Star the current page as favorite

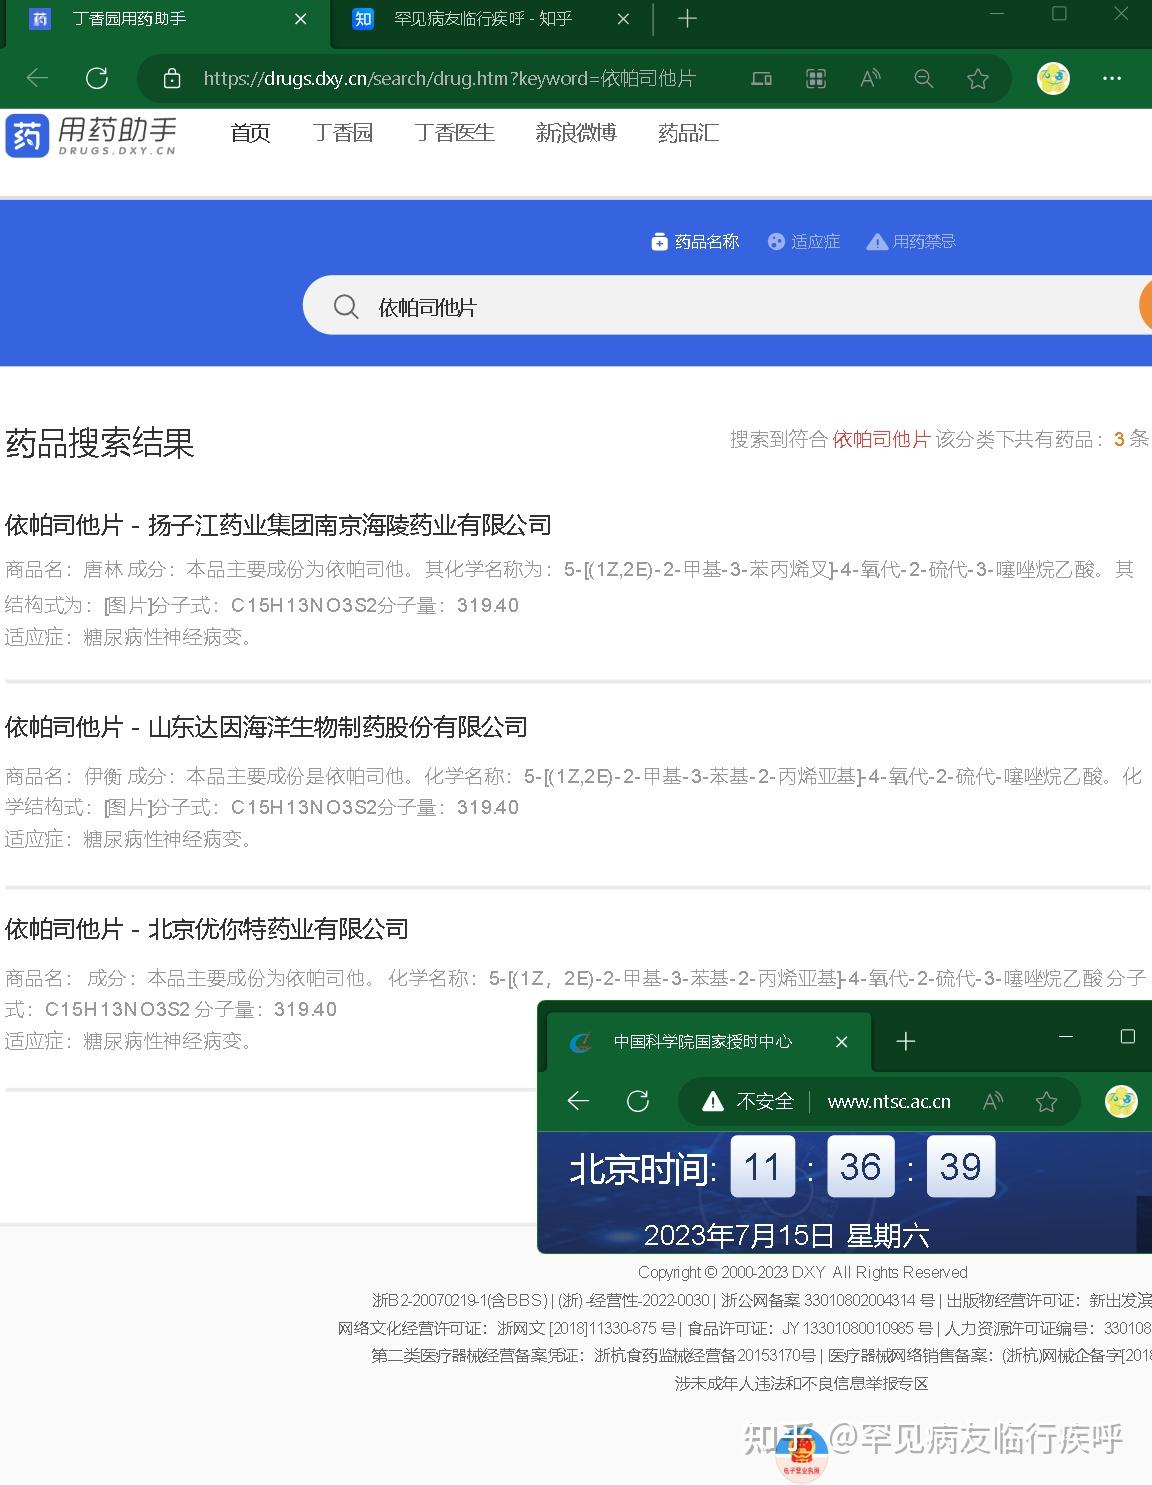(x=977, y=78)
